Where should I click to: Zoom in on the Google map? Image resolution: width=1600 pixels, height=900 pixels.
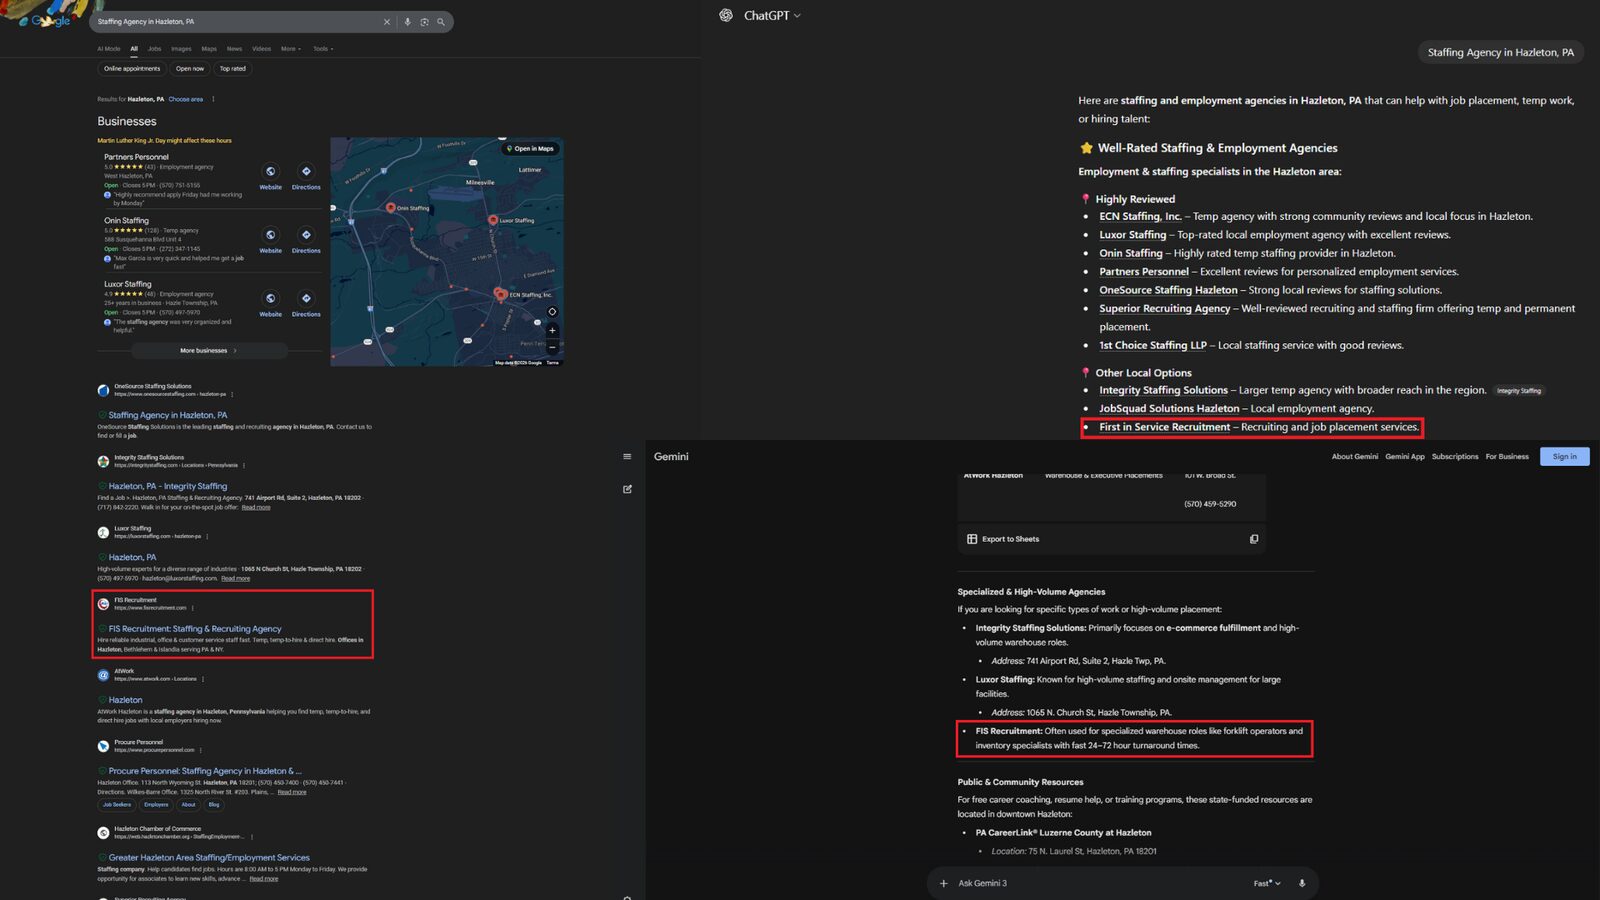click(x=552, y=330)
